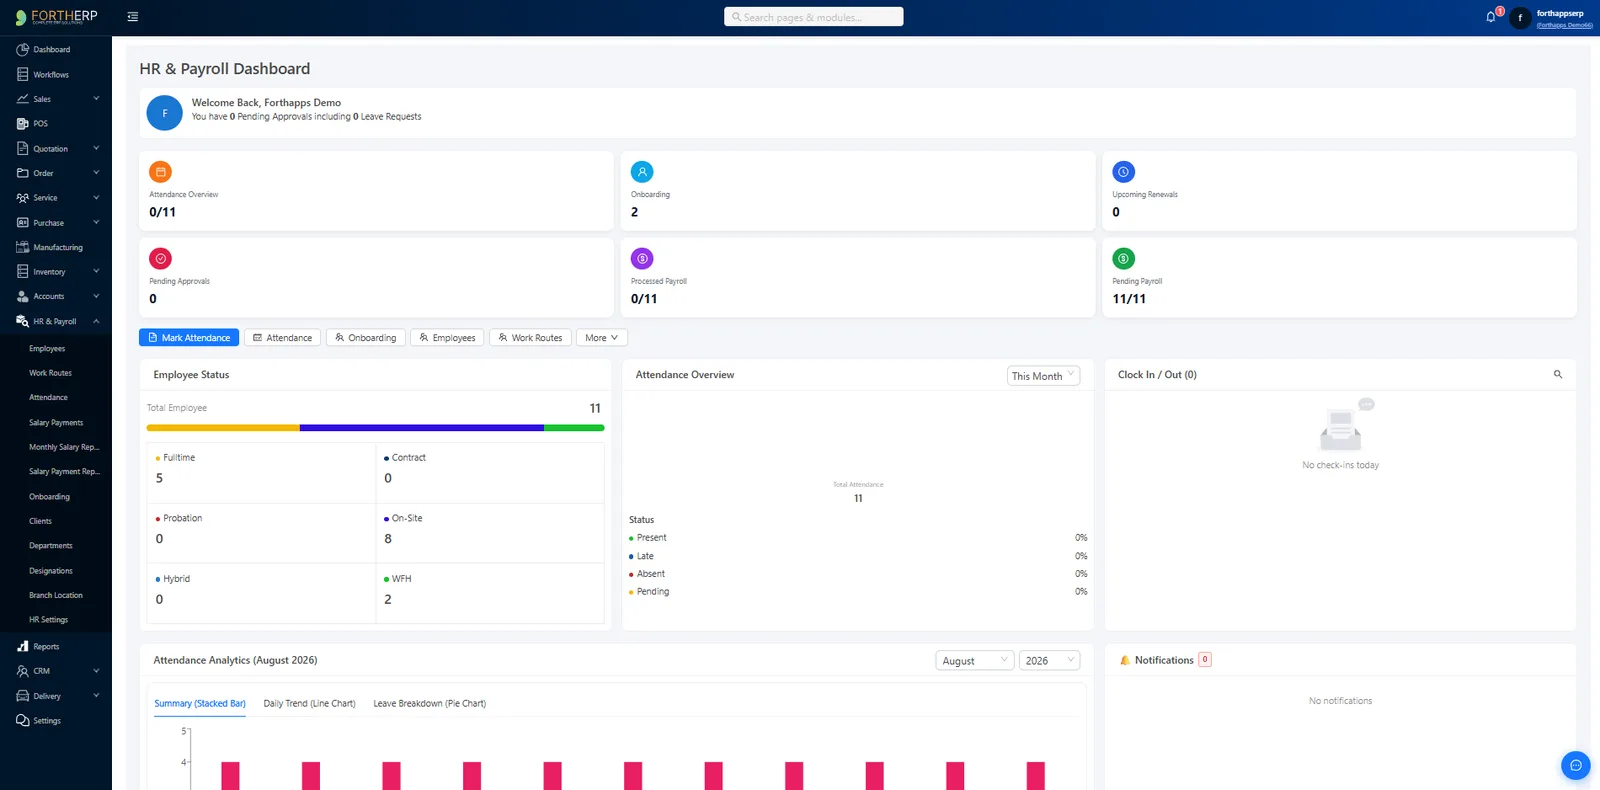Click Forthapps Demo link under username
The width and height of the screenshot is (1600, 790).
point(1564,25)
